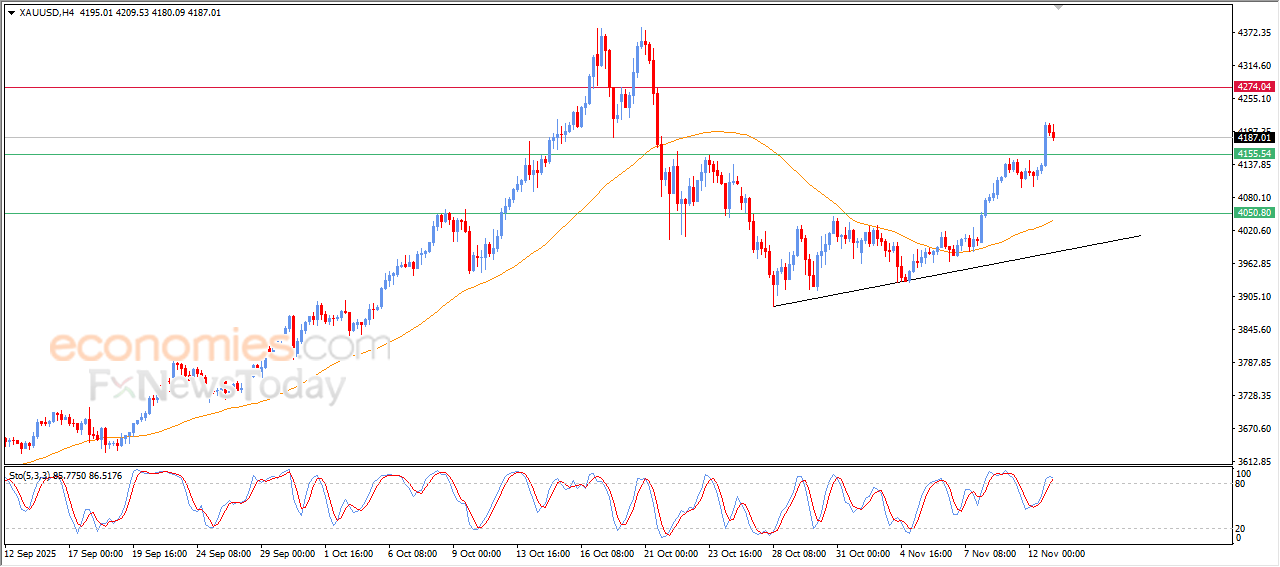The height and width of the screenshot is (567, 1280).
Task: Click the 80 level on stochastic scale
Action: pyautogui.click(x=1241, y=484)
